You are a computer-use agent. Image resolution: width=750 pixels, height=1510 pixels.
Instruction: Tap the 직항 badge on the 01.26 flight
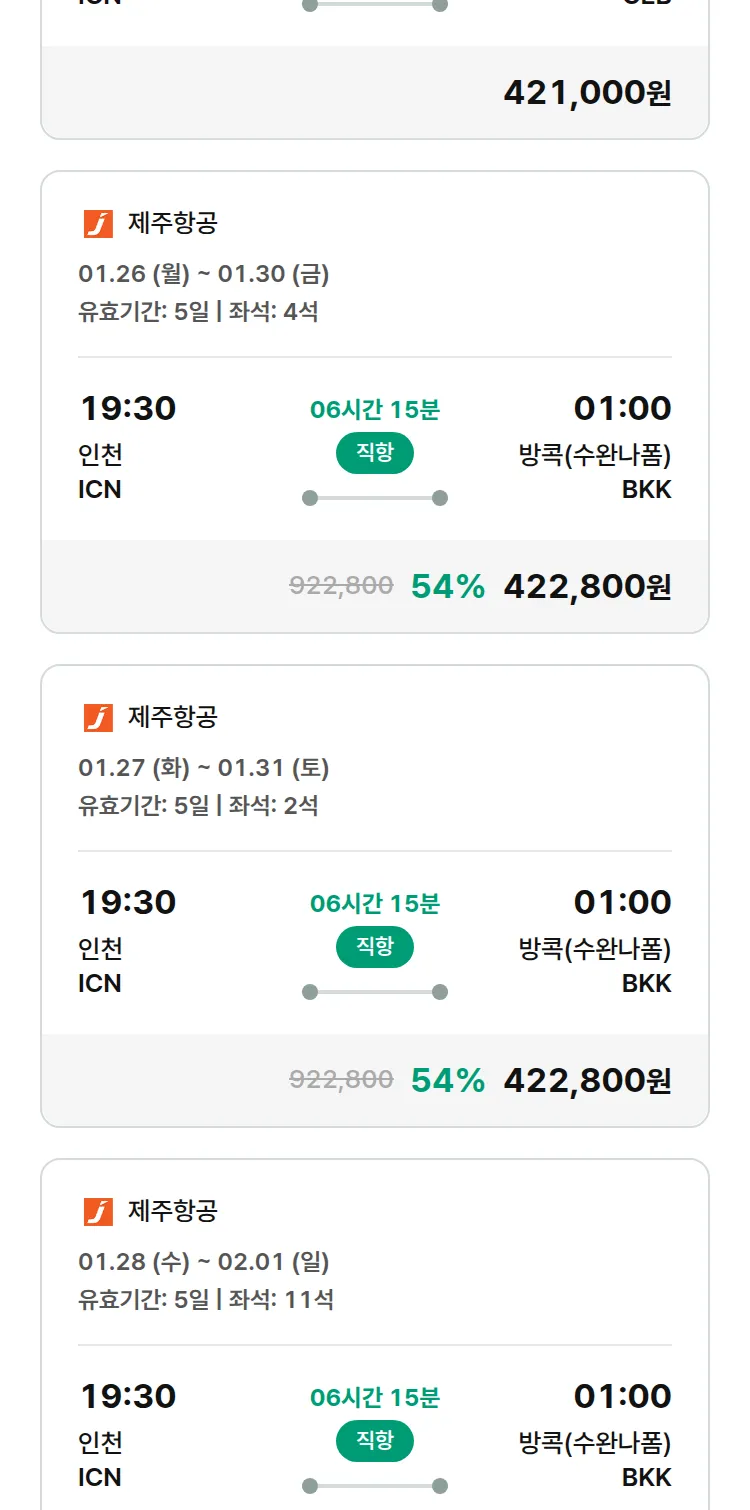coord(375,453)
